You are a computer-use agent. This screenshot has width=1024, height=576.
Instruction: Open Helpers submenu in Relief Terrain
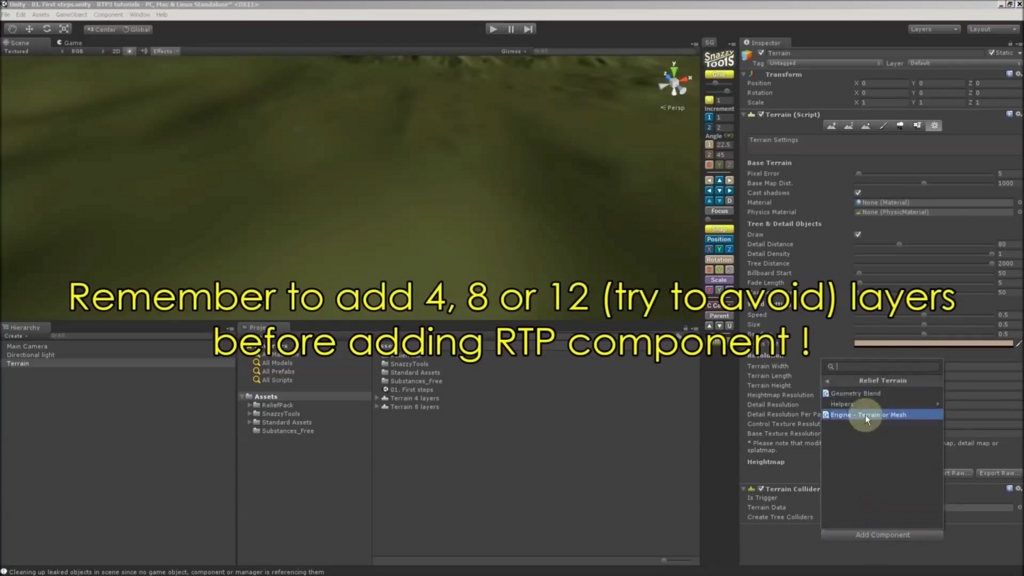pos(882,404)
